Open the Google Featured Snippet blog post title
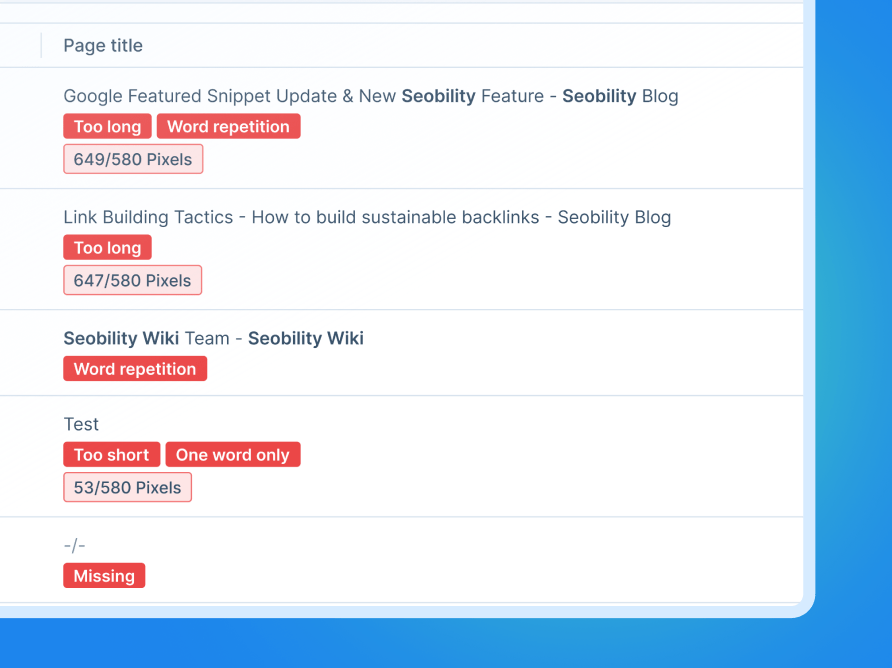892x668 pixels. 371,96
